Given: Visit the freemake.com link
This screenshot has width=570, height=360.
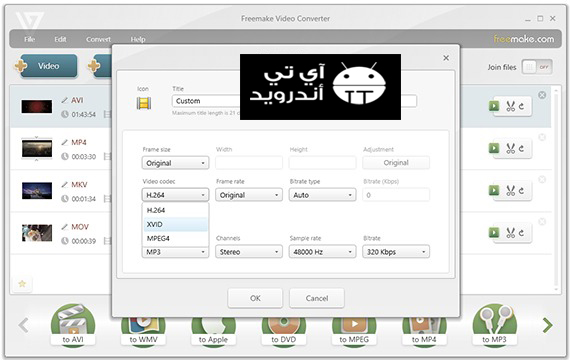Looking at the screenshot, I should pyautogui.click(x=524, y=39).
